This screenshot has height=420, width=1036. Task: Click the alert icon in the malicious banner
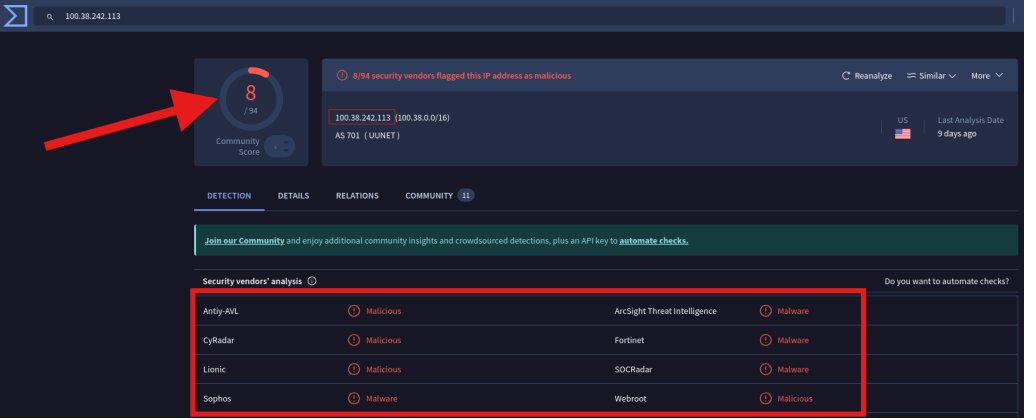pos(342,75)
